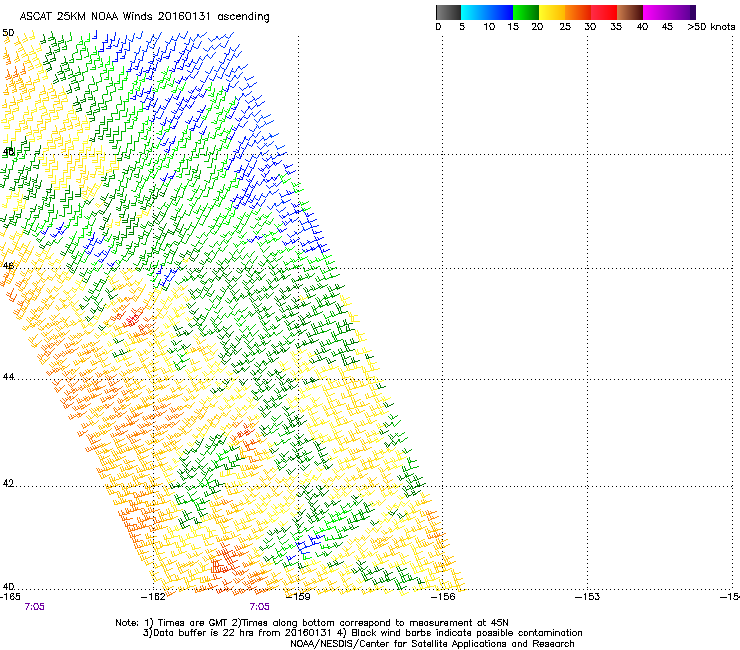Click the '10' label under the color legend
This screenshot has width=740, height=650.
489,27
